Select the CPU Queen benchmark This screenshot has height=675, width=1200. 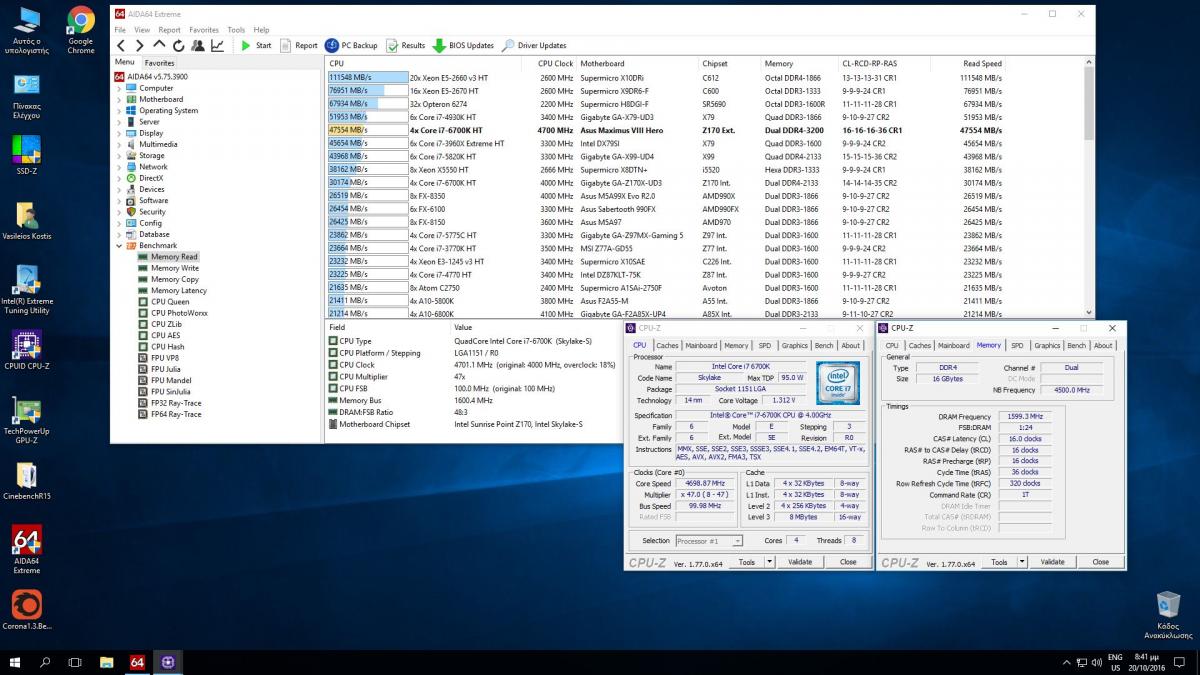(x=170, y=301)
